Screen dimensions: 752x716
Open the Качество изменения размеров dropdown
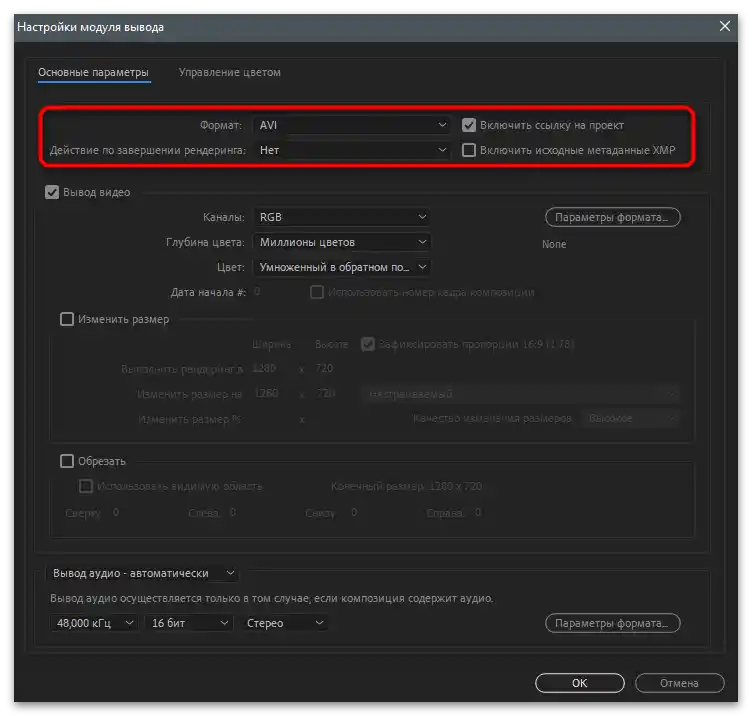(630, 419)
